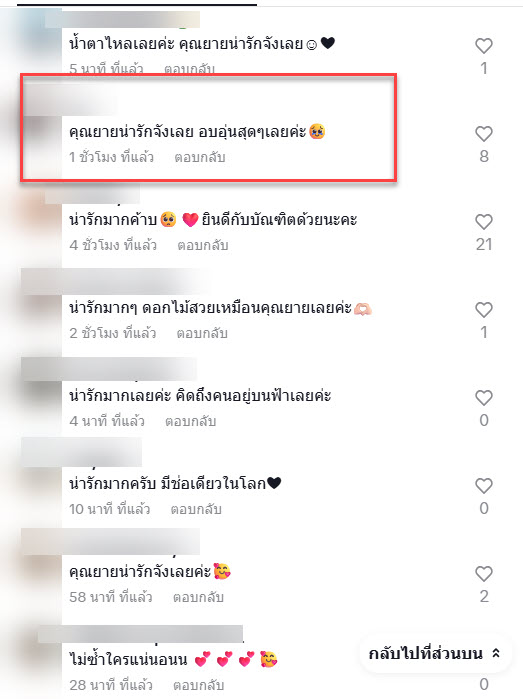The image size is (523, 699).
Task: Reply to the 28 นาที ที่แล้ว comment
Action: click(x=198, y=685)
